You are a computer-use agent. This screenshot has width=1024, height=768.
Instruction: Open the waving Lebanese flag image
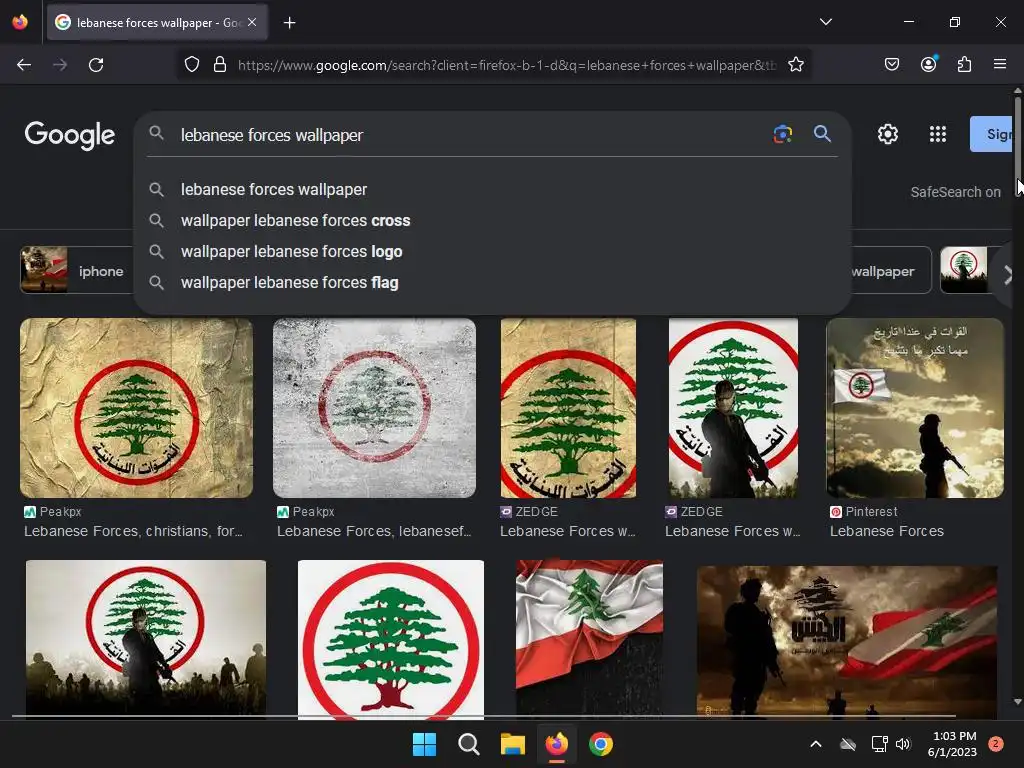coord(589,639)
